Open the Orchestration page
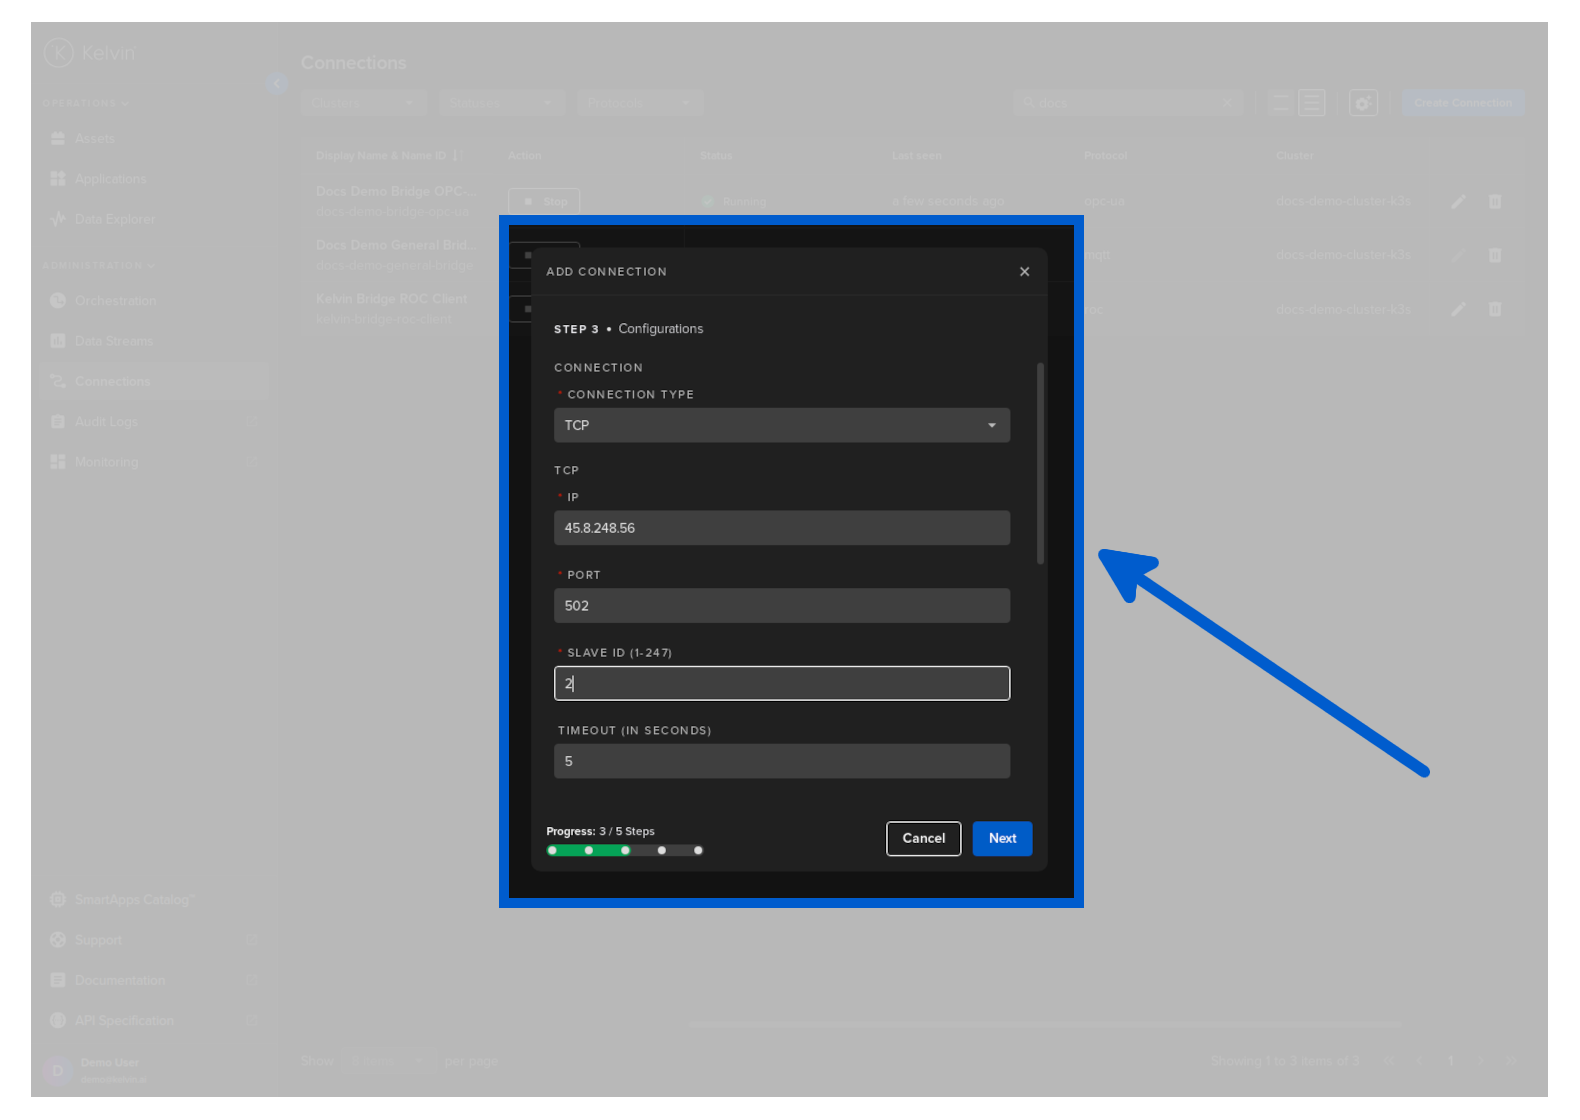 (x=115, y=301)
